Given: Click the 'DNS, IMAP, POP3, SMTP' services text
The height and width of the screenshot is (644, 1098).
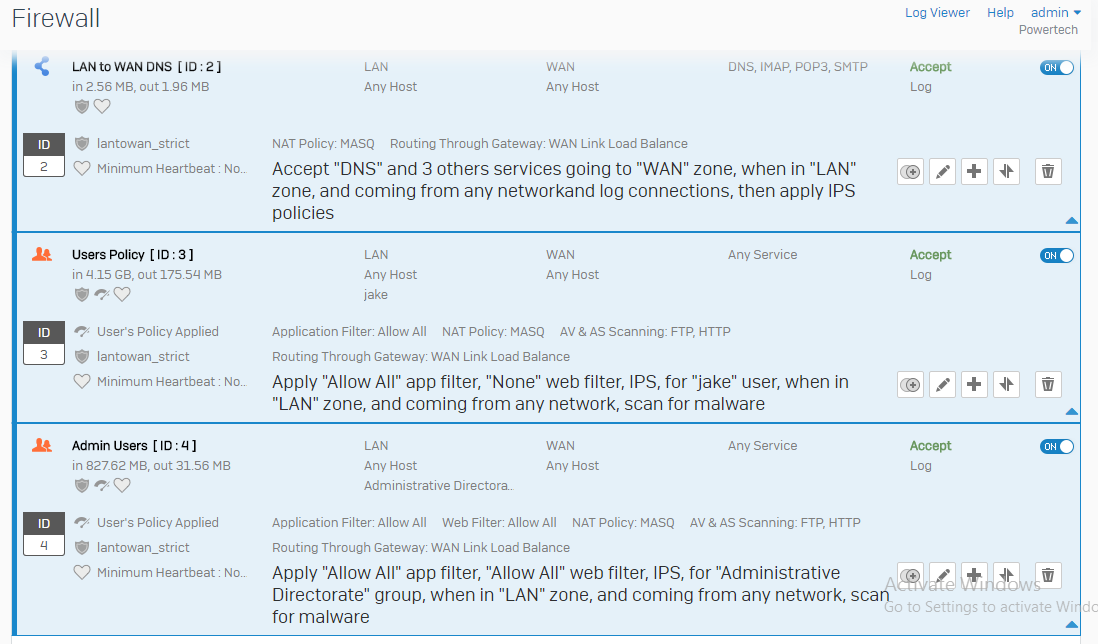Looking at the screenshot, I should point(798,66).
